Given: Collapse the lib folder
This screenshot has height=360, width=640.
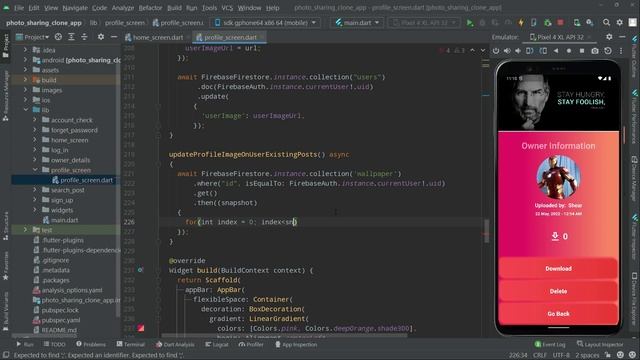Looking at the screenshot, I should [x=26, y=110].
